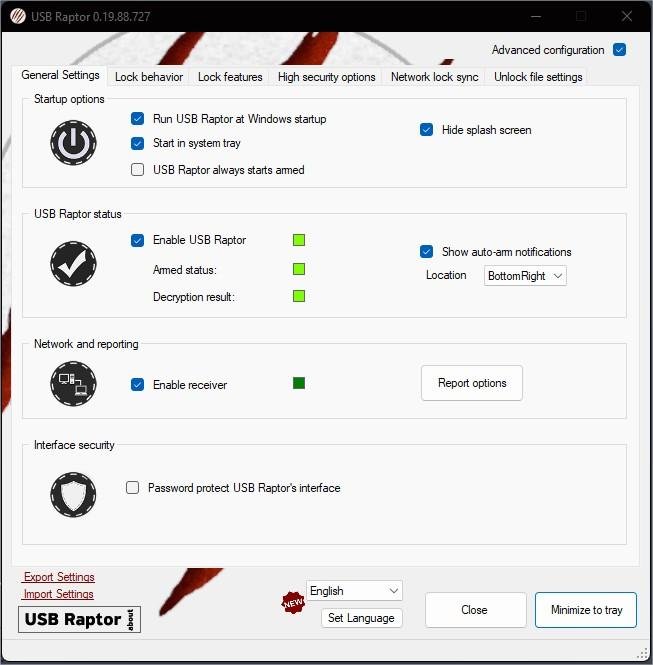Click the Decryption result green indicator
This screenshot has height=665, width=653.
click(x=299, y=296)
